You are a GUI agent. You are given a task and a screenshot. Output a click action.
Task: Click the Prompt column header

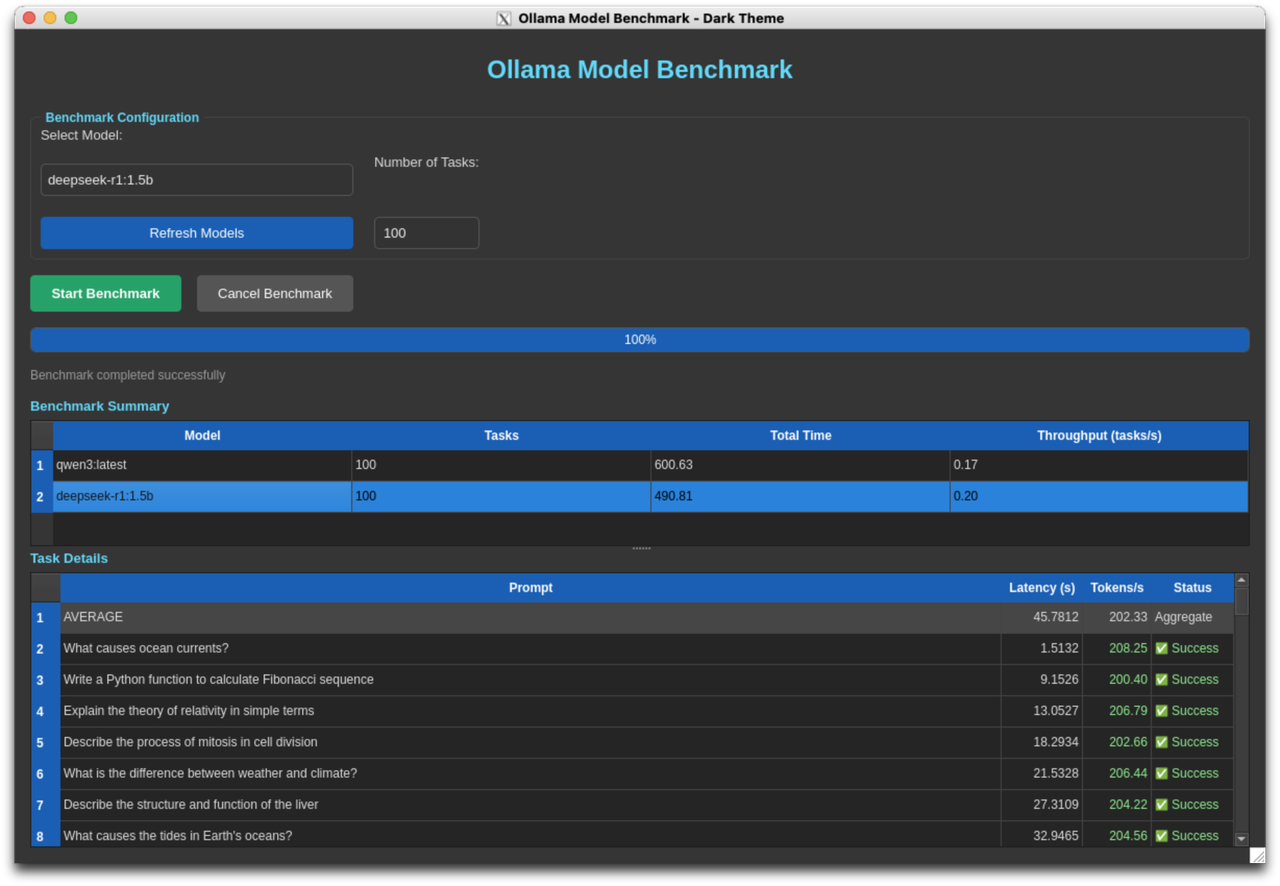pyautogui.click(x=530, y=588)
